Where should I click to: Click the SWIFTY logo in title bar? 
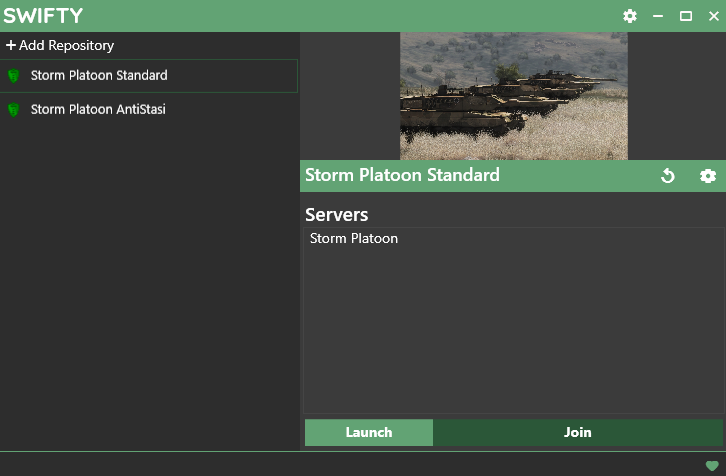[43, 16]
